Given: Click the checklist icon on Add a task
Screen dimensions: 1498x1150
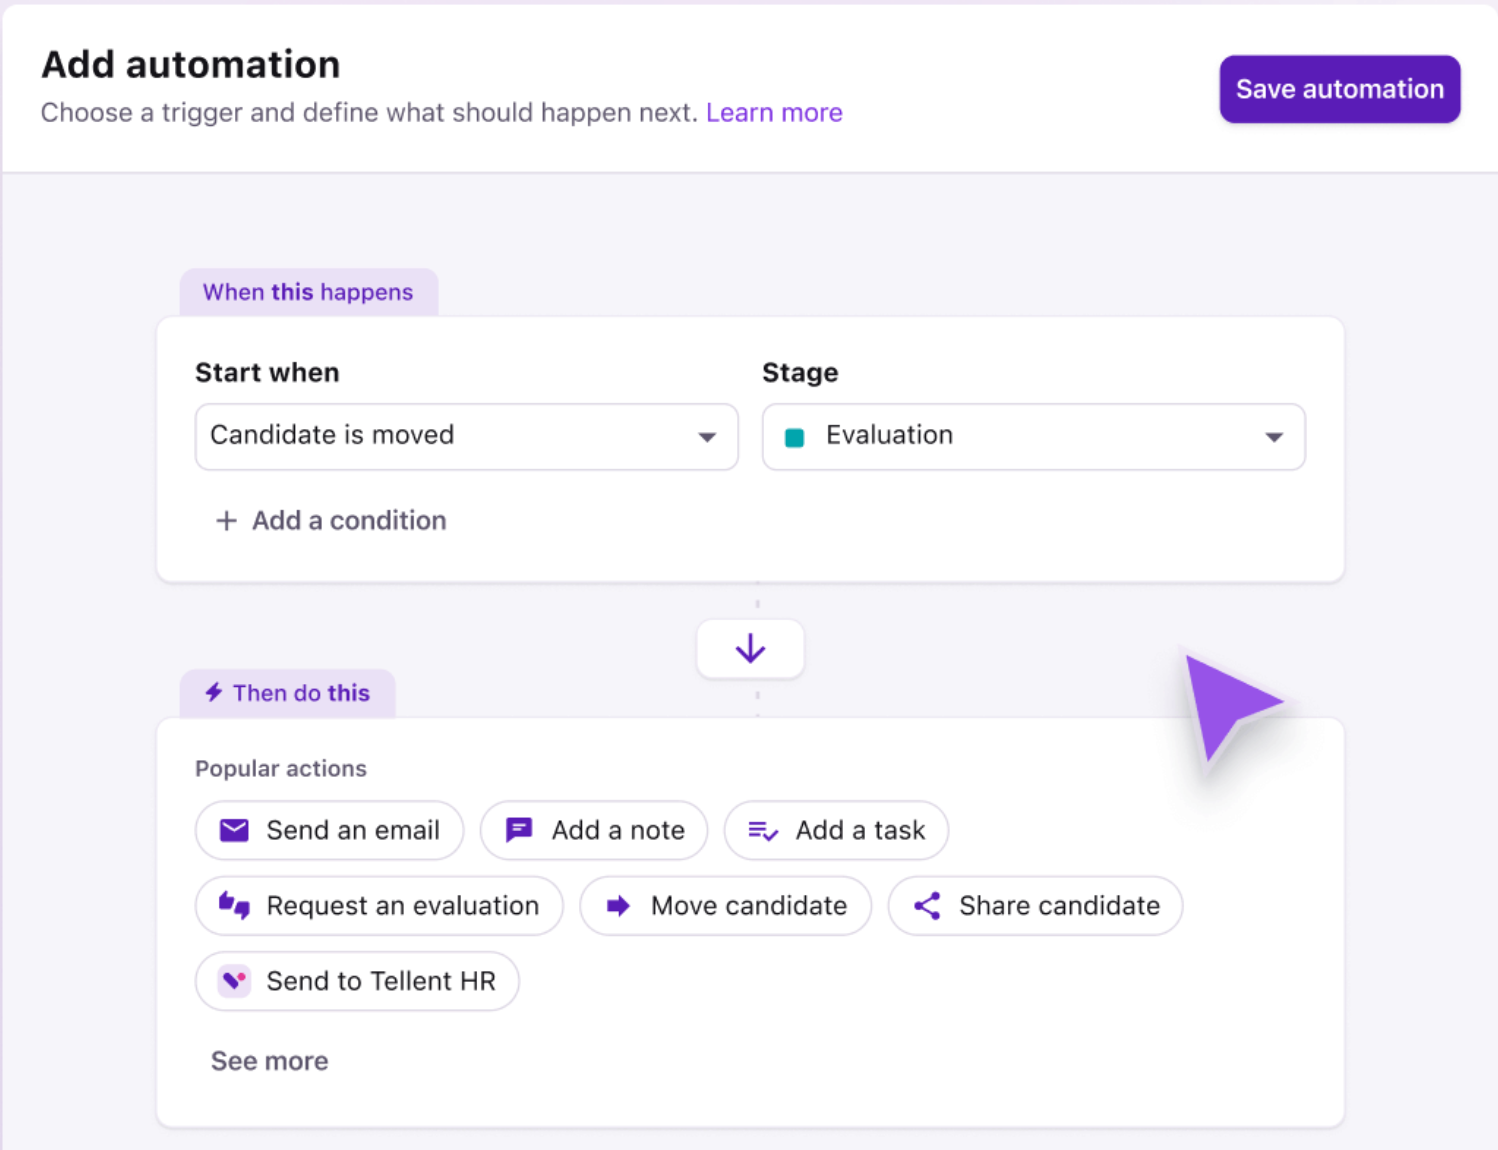Looking at the screenshot, I should pos(763,831).
